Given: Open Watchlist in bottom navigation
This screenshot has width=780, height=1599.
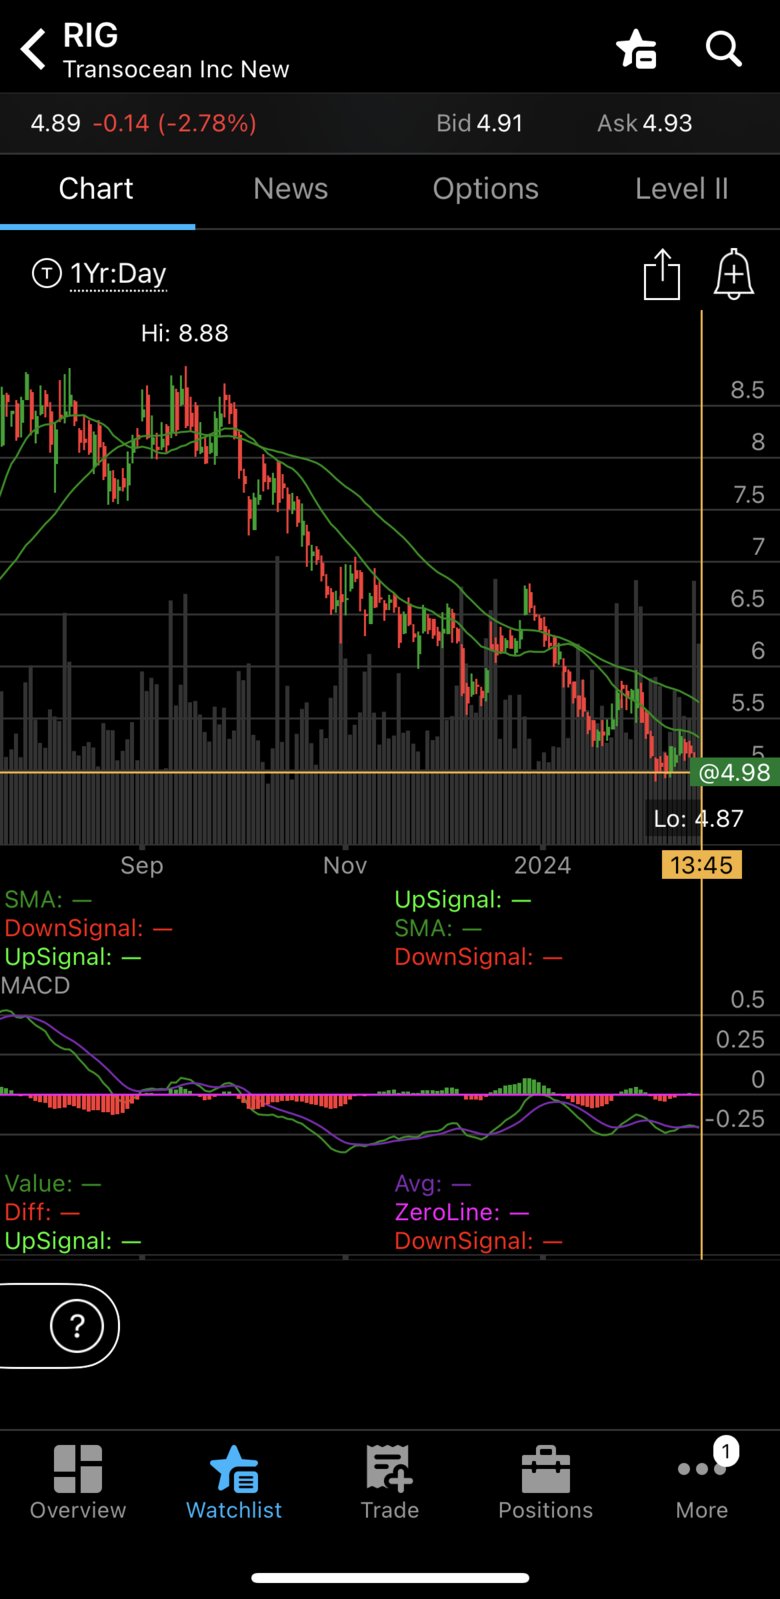Looking at the screenshot, I should click(x=234, y=1483).
